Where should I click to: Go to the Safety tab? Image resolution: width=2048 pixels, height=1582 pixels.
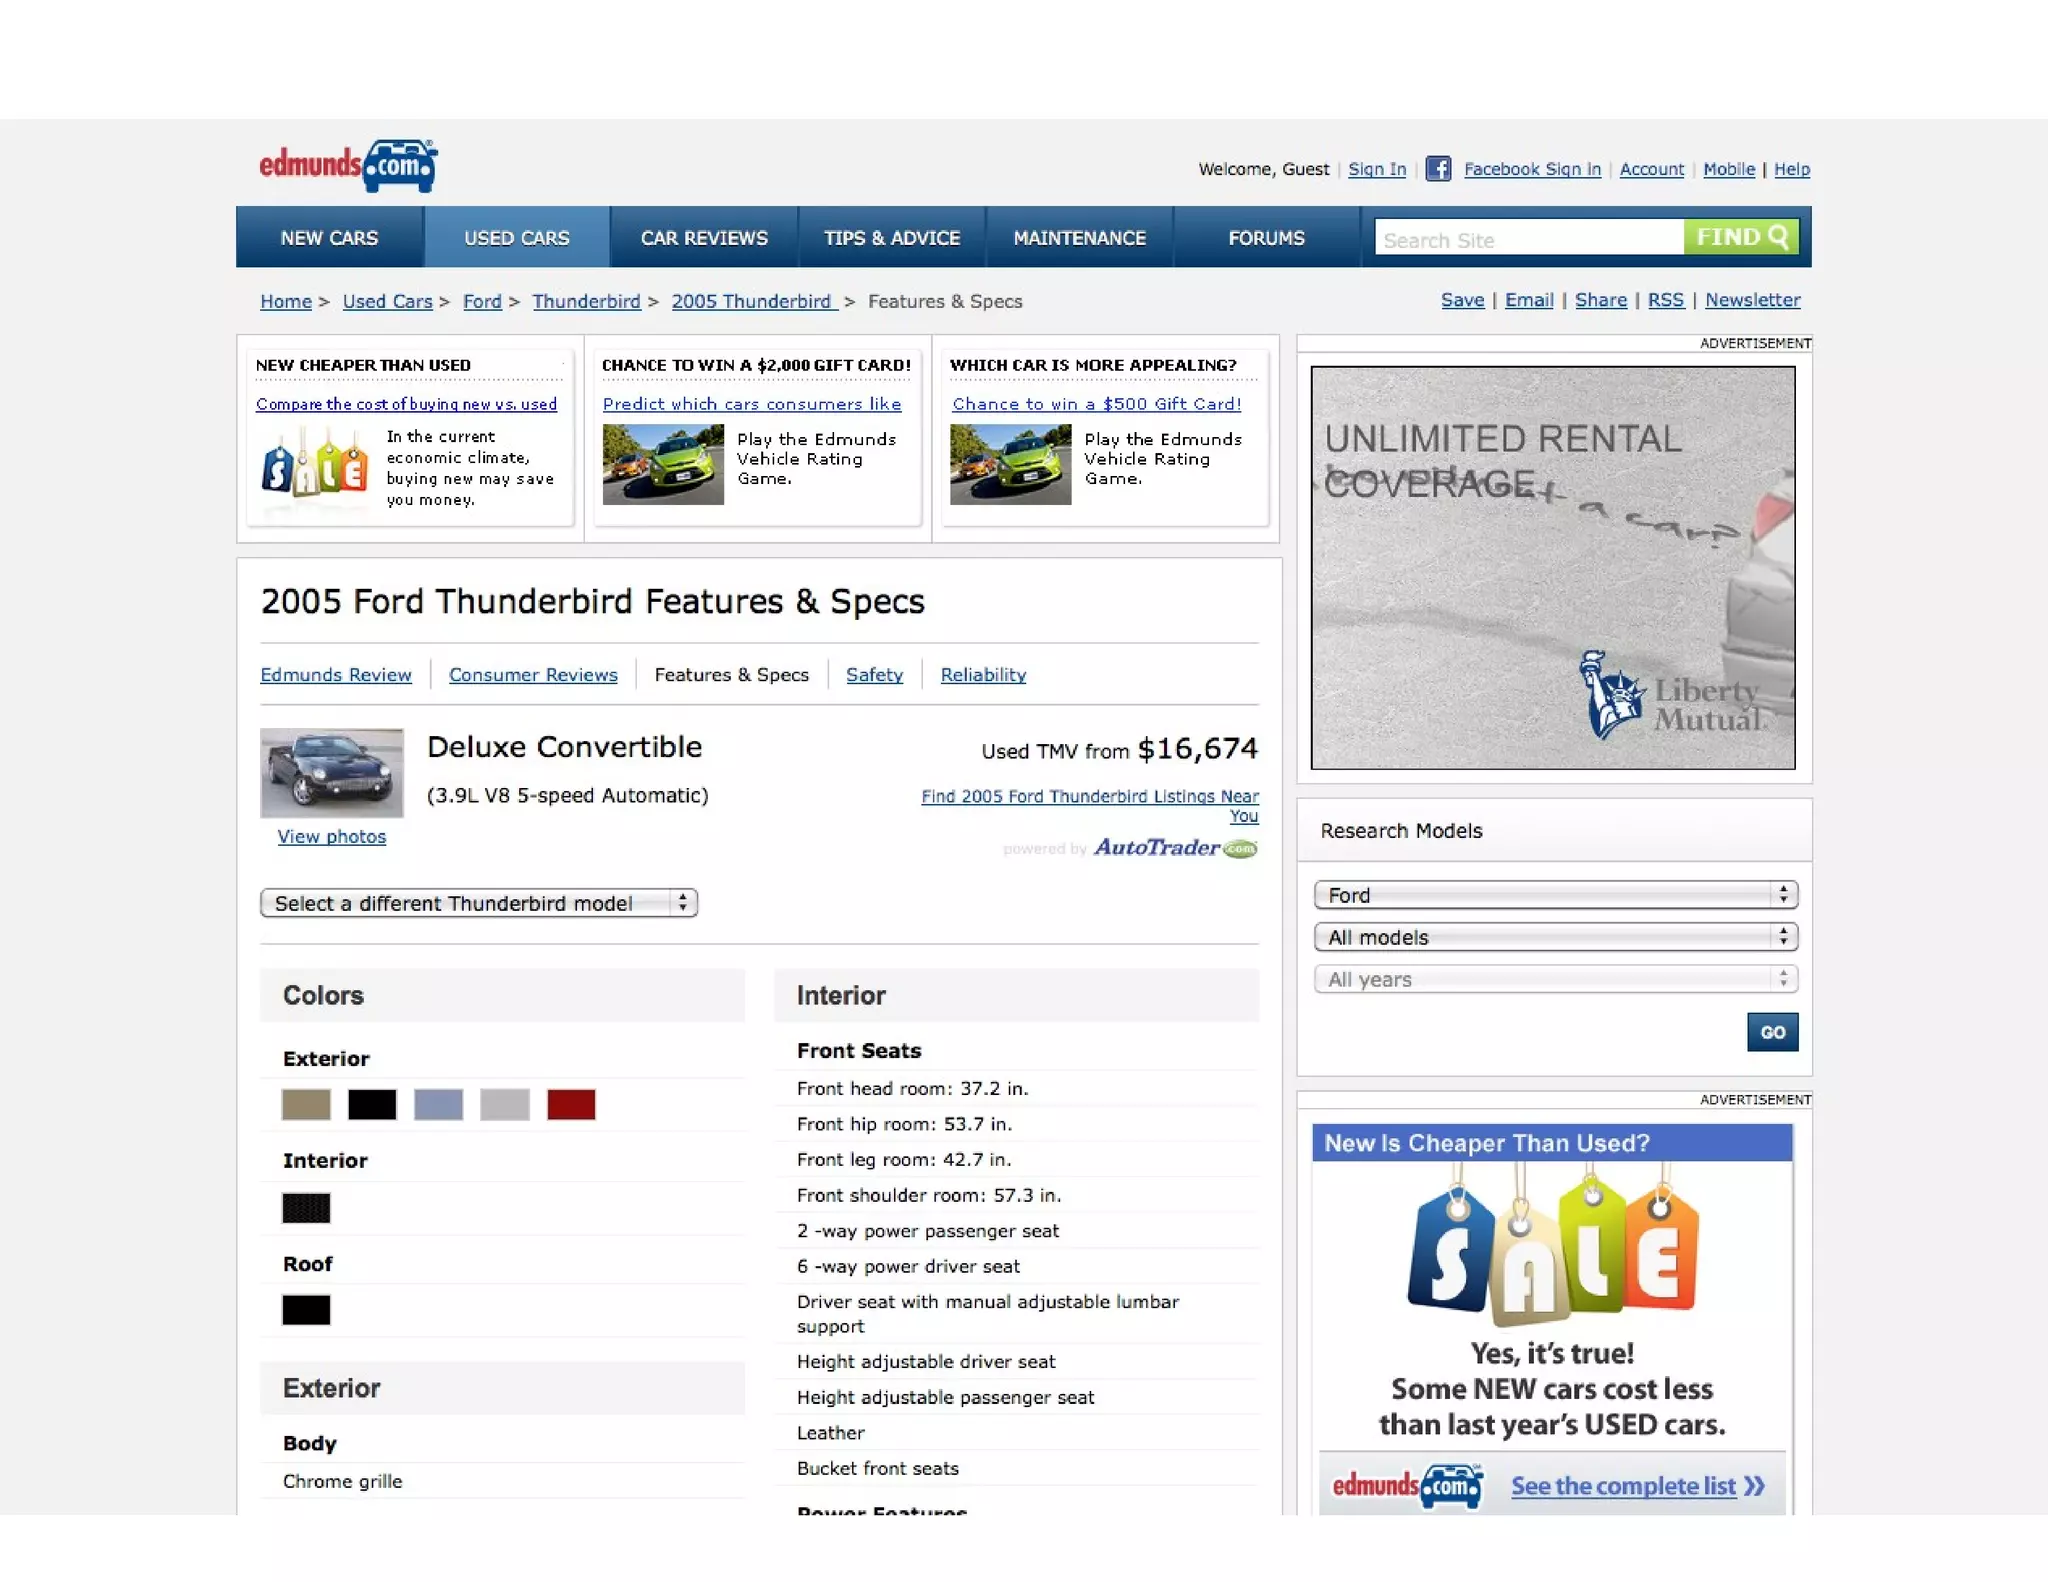pos(874,675)
